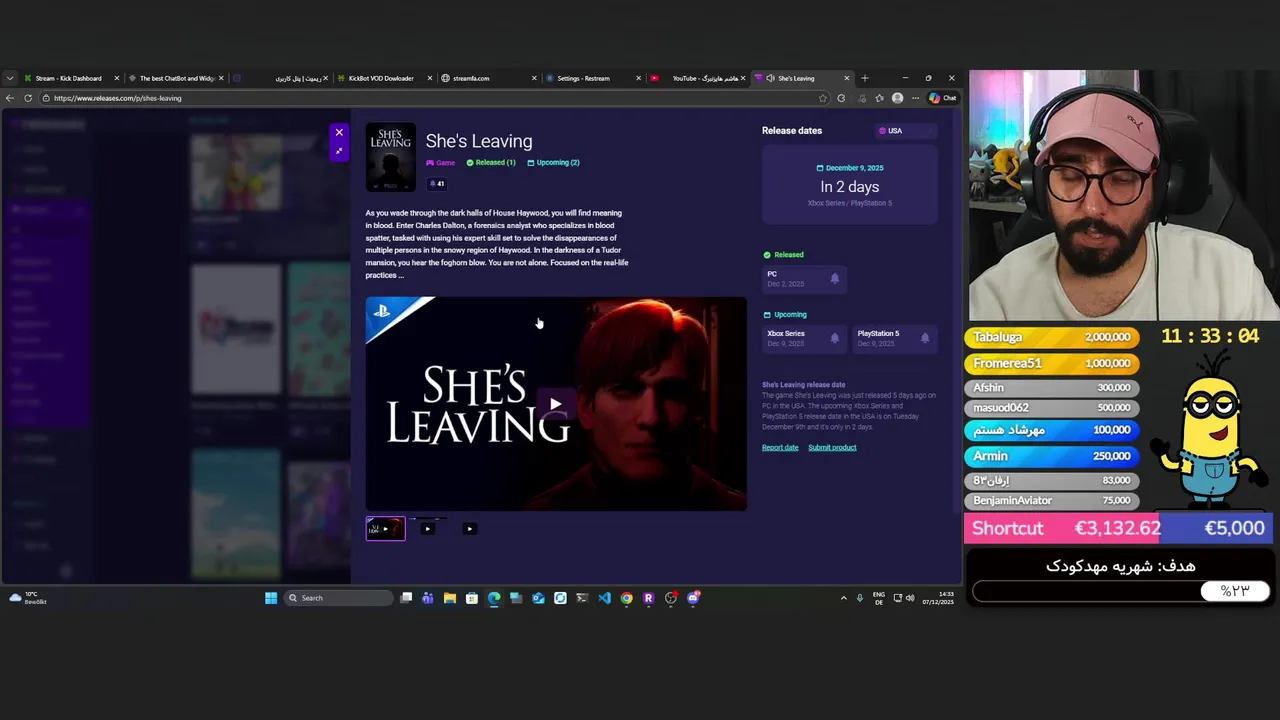
Task: Open browser favorites icon
Action: [879, 98]
